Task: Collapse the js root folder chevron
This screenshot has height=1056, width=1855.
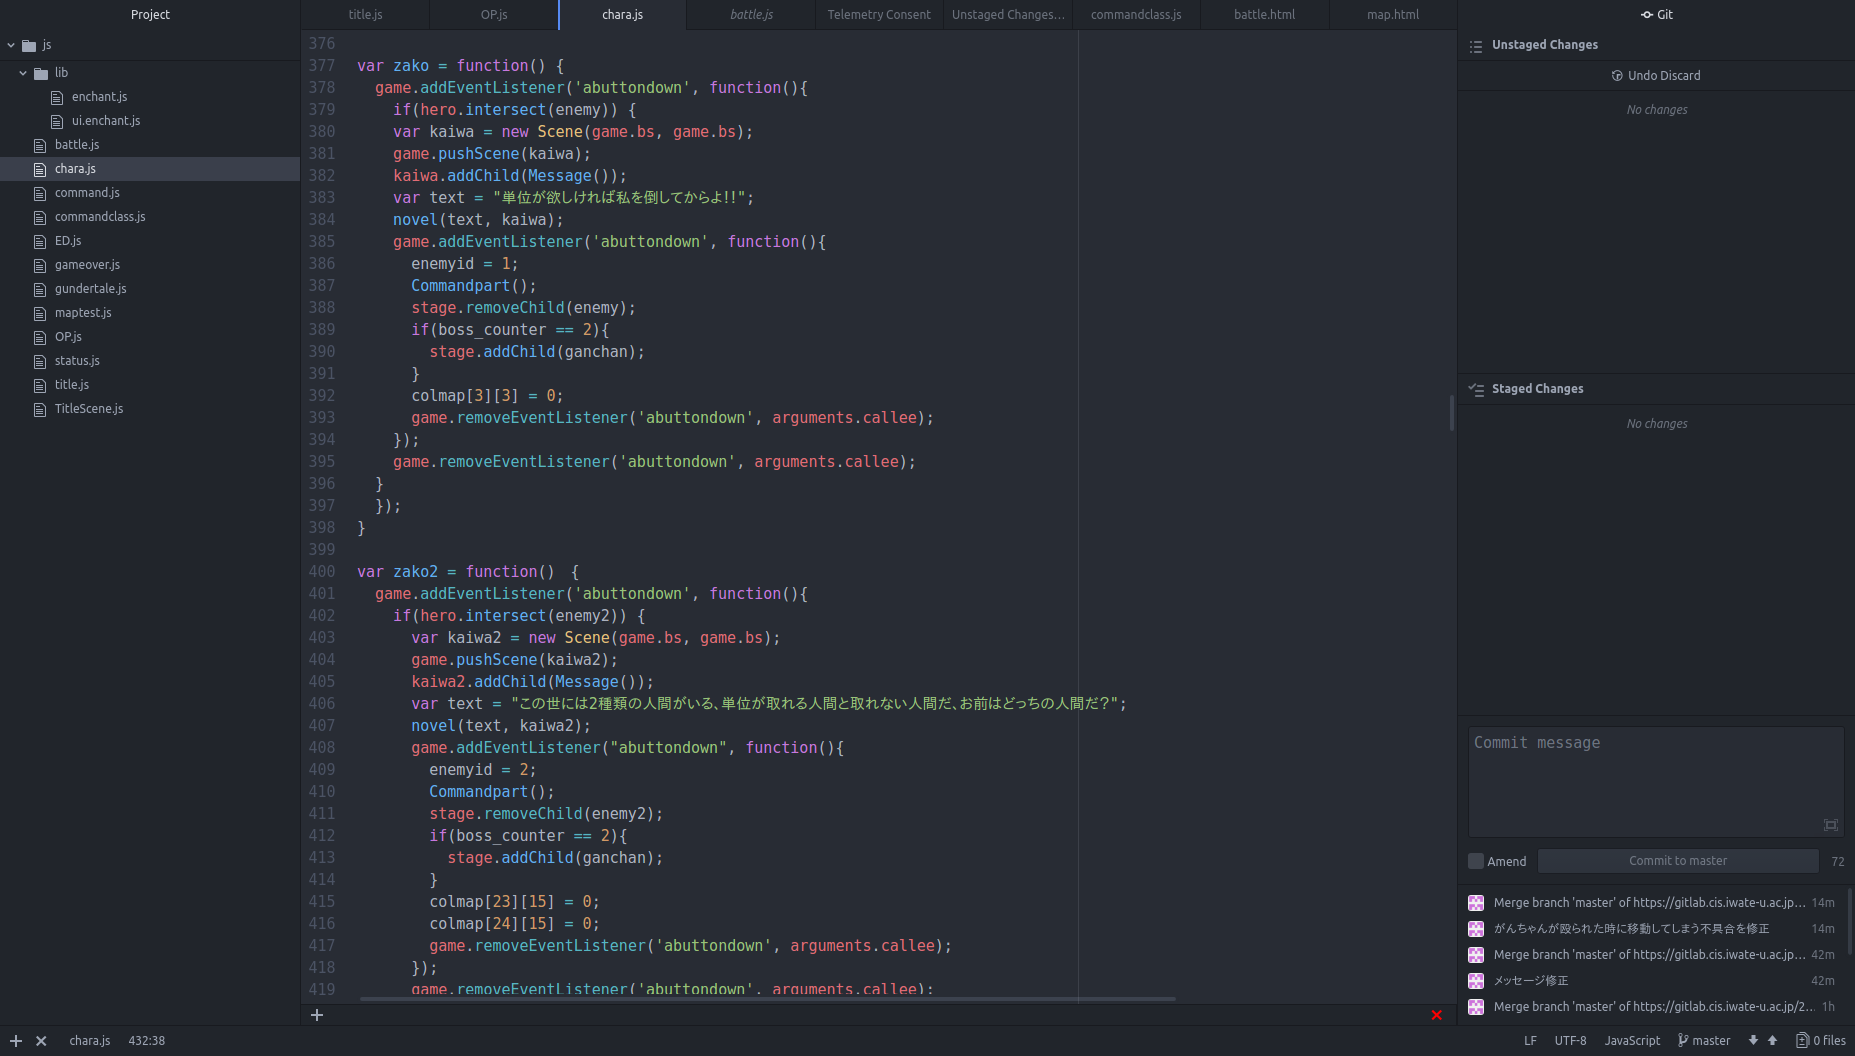Action: click(x=11, y=45)
